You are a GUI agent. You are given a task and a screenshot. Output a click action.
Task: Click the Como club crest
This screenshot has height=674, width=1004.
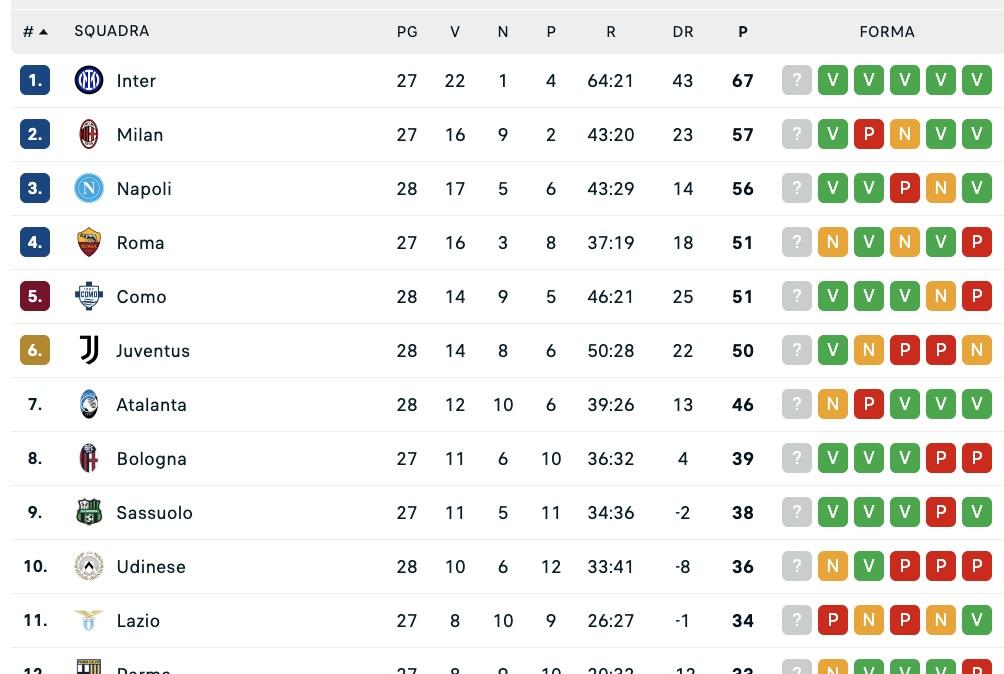coord(89,296)
